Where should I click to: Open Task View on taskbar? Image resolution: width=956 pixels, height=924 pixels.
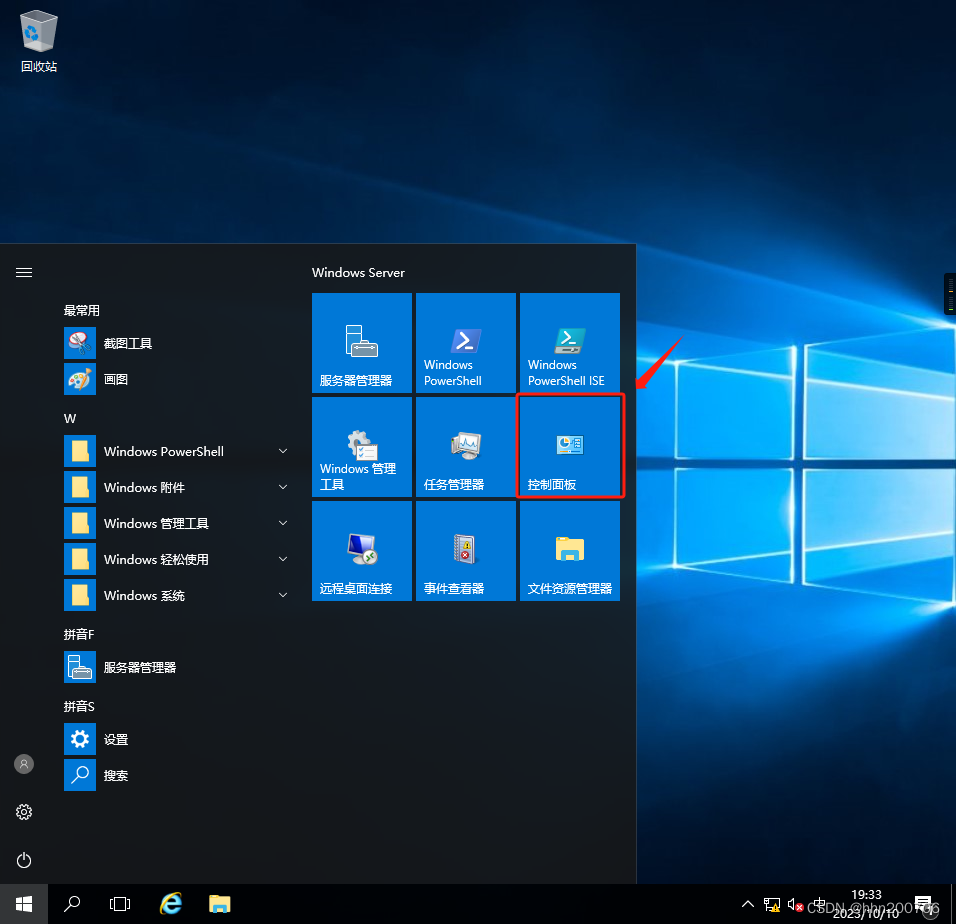[x=120, y=904]
